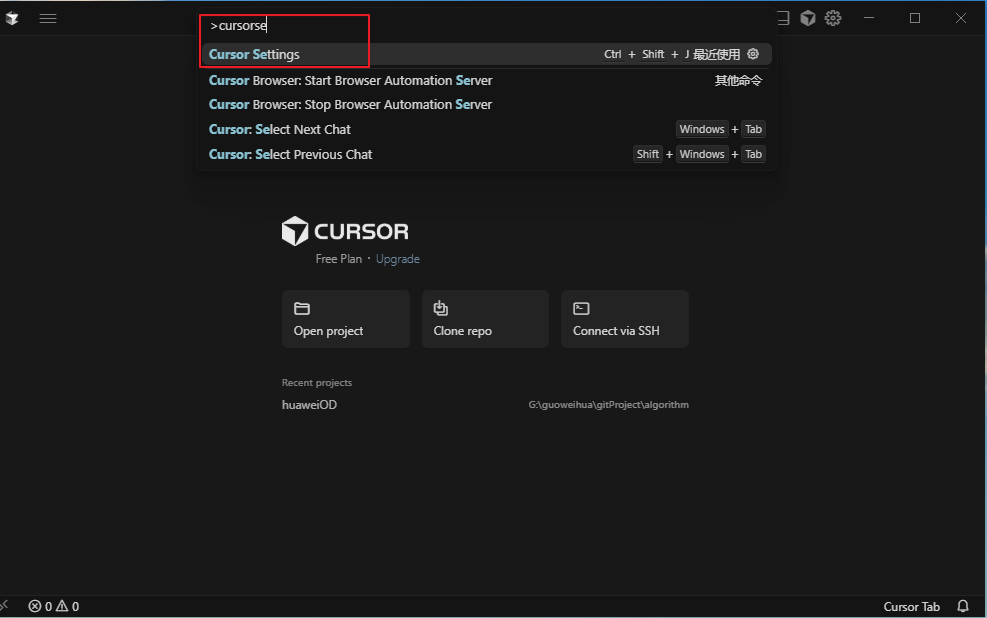Configure keybinding gear on the Cursor Settings row

tap(753, 54)
